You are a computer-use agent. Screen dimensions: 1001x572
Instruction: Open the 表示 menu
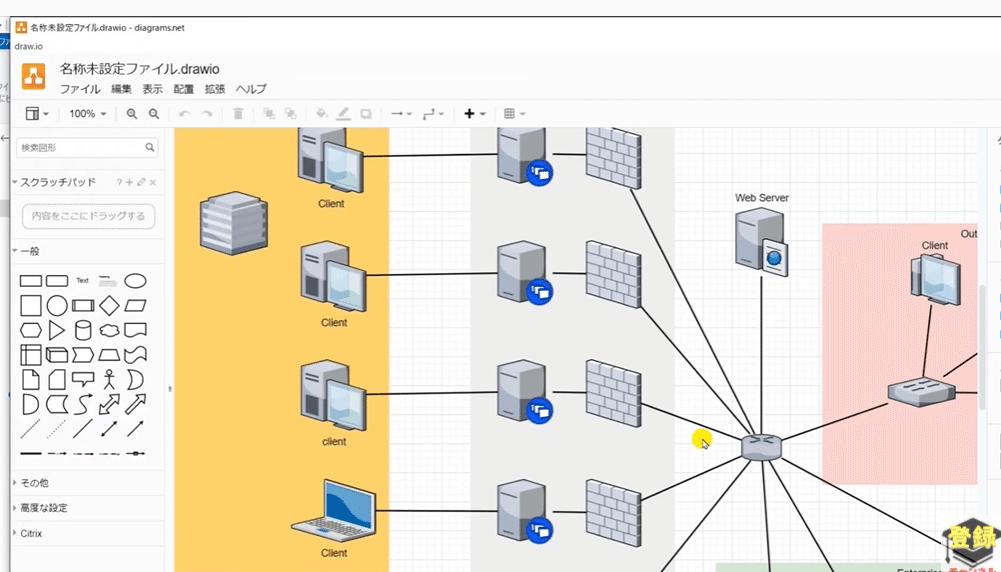pyautogui.click(x=153, y=89)
